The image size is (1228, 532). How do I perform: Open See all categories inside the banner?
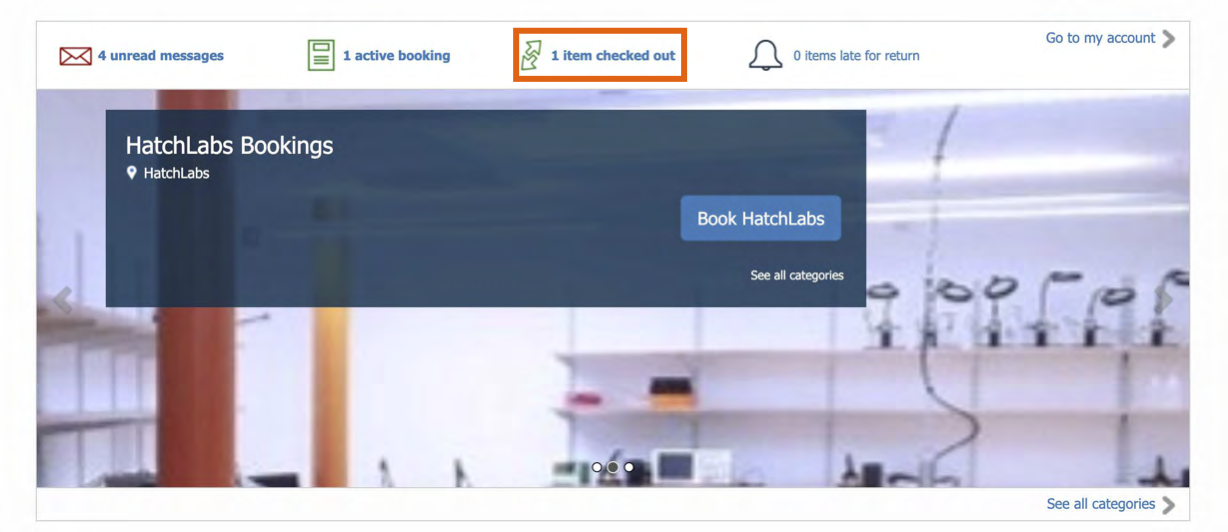point(797,275)
